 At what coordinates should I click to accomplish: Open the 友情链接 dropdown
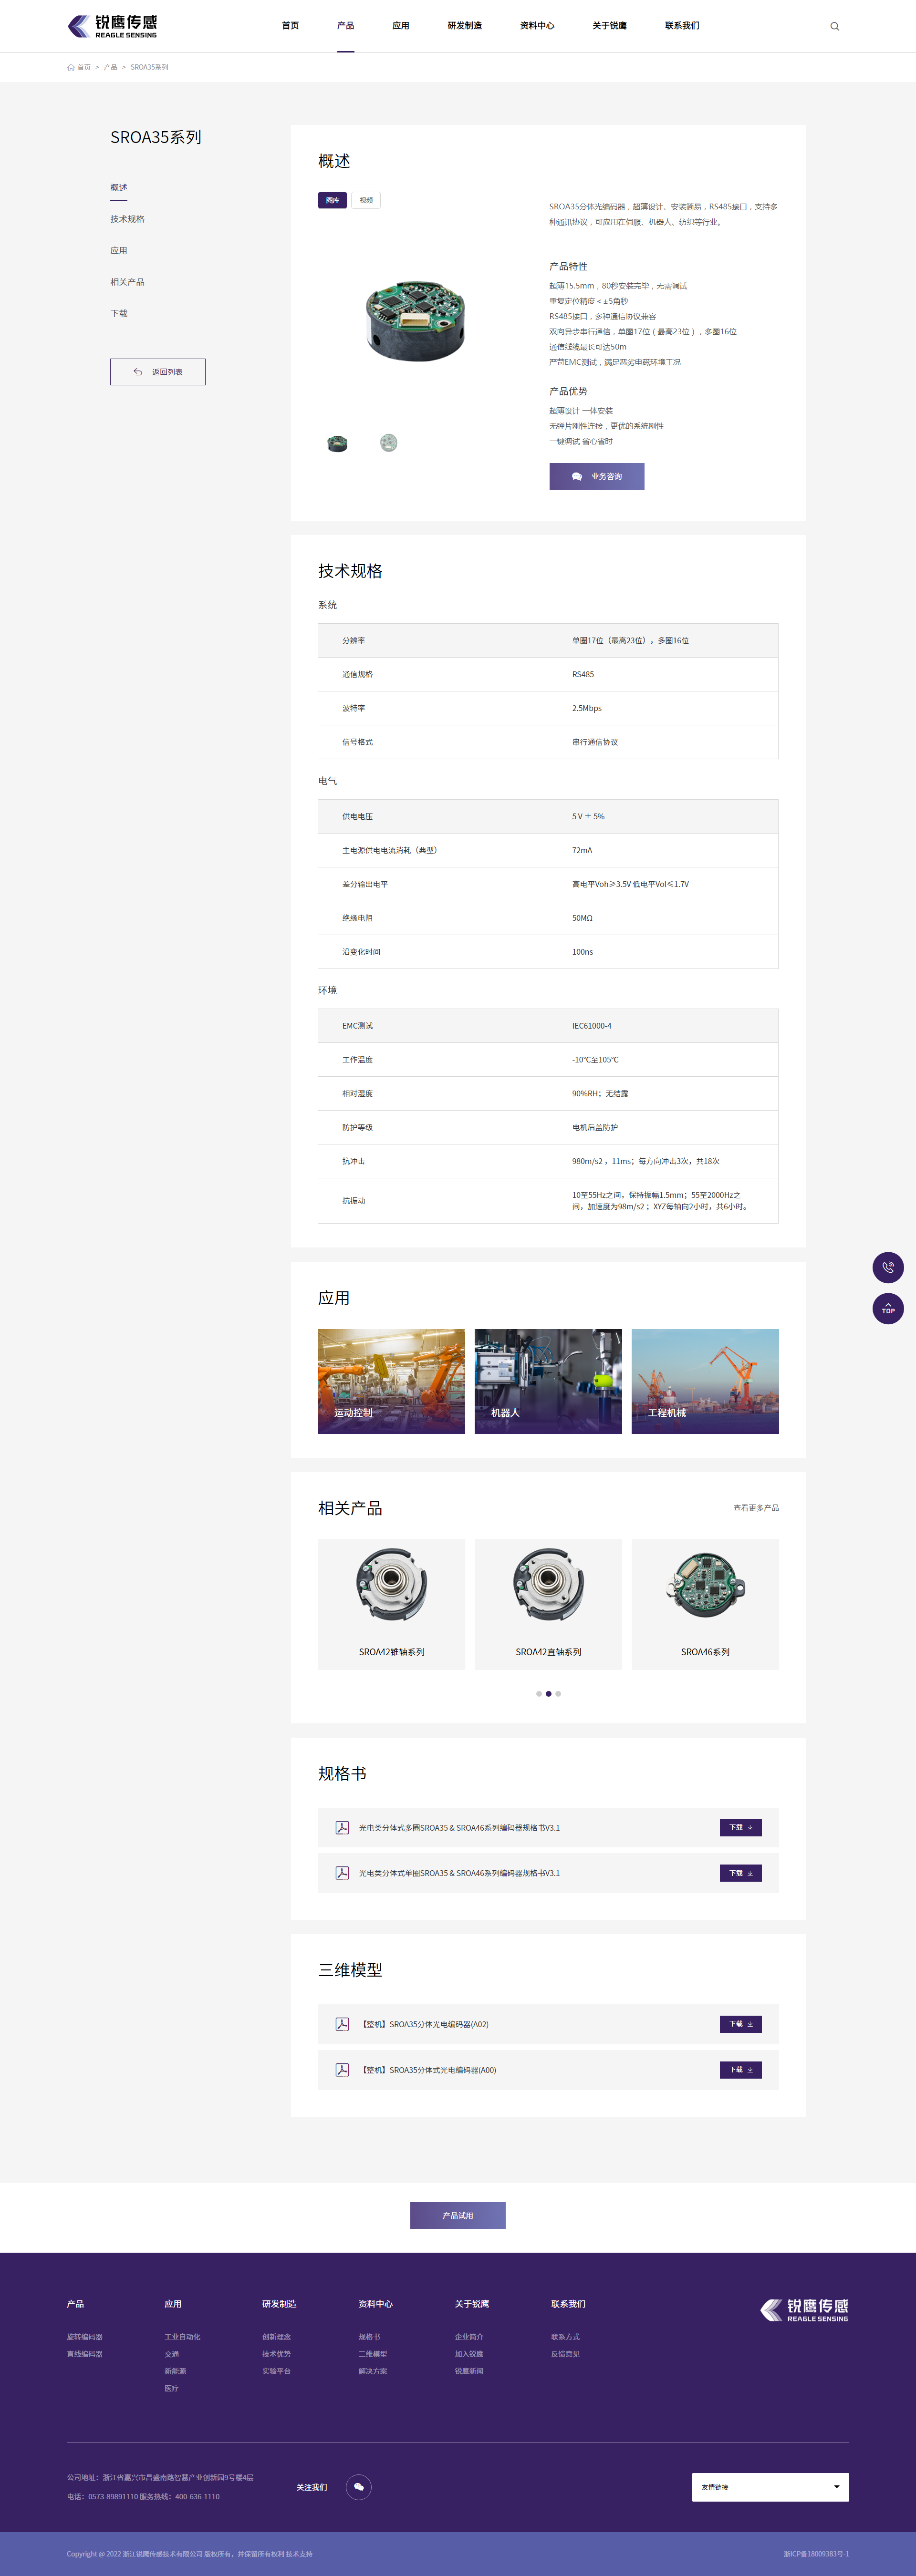point(770,2487)
